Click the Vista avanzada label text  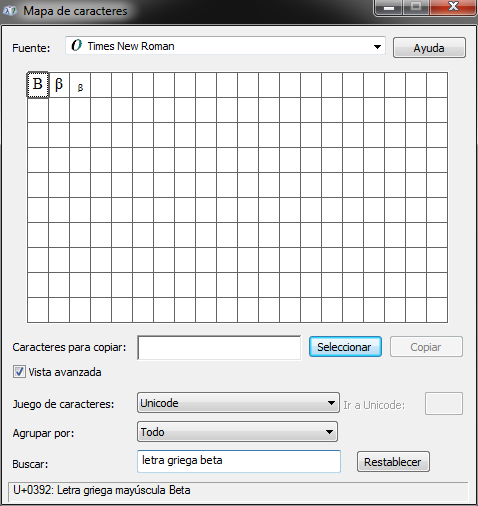click(65, 372)
